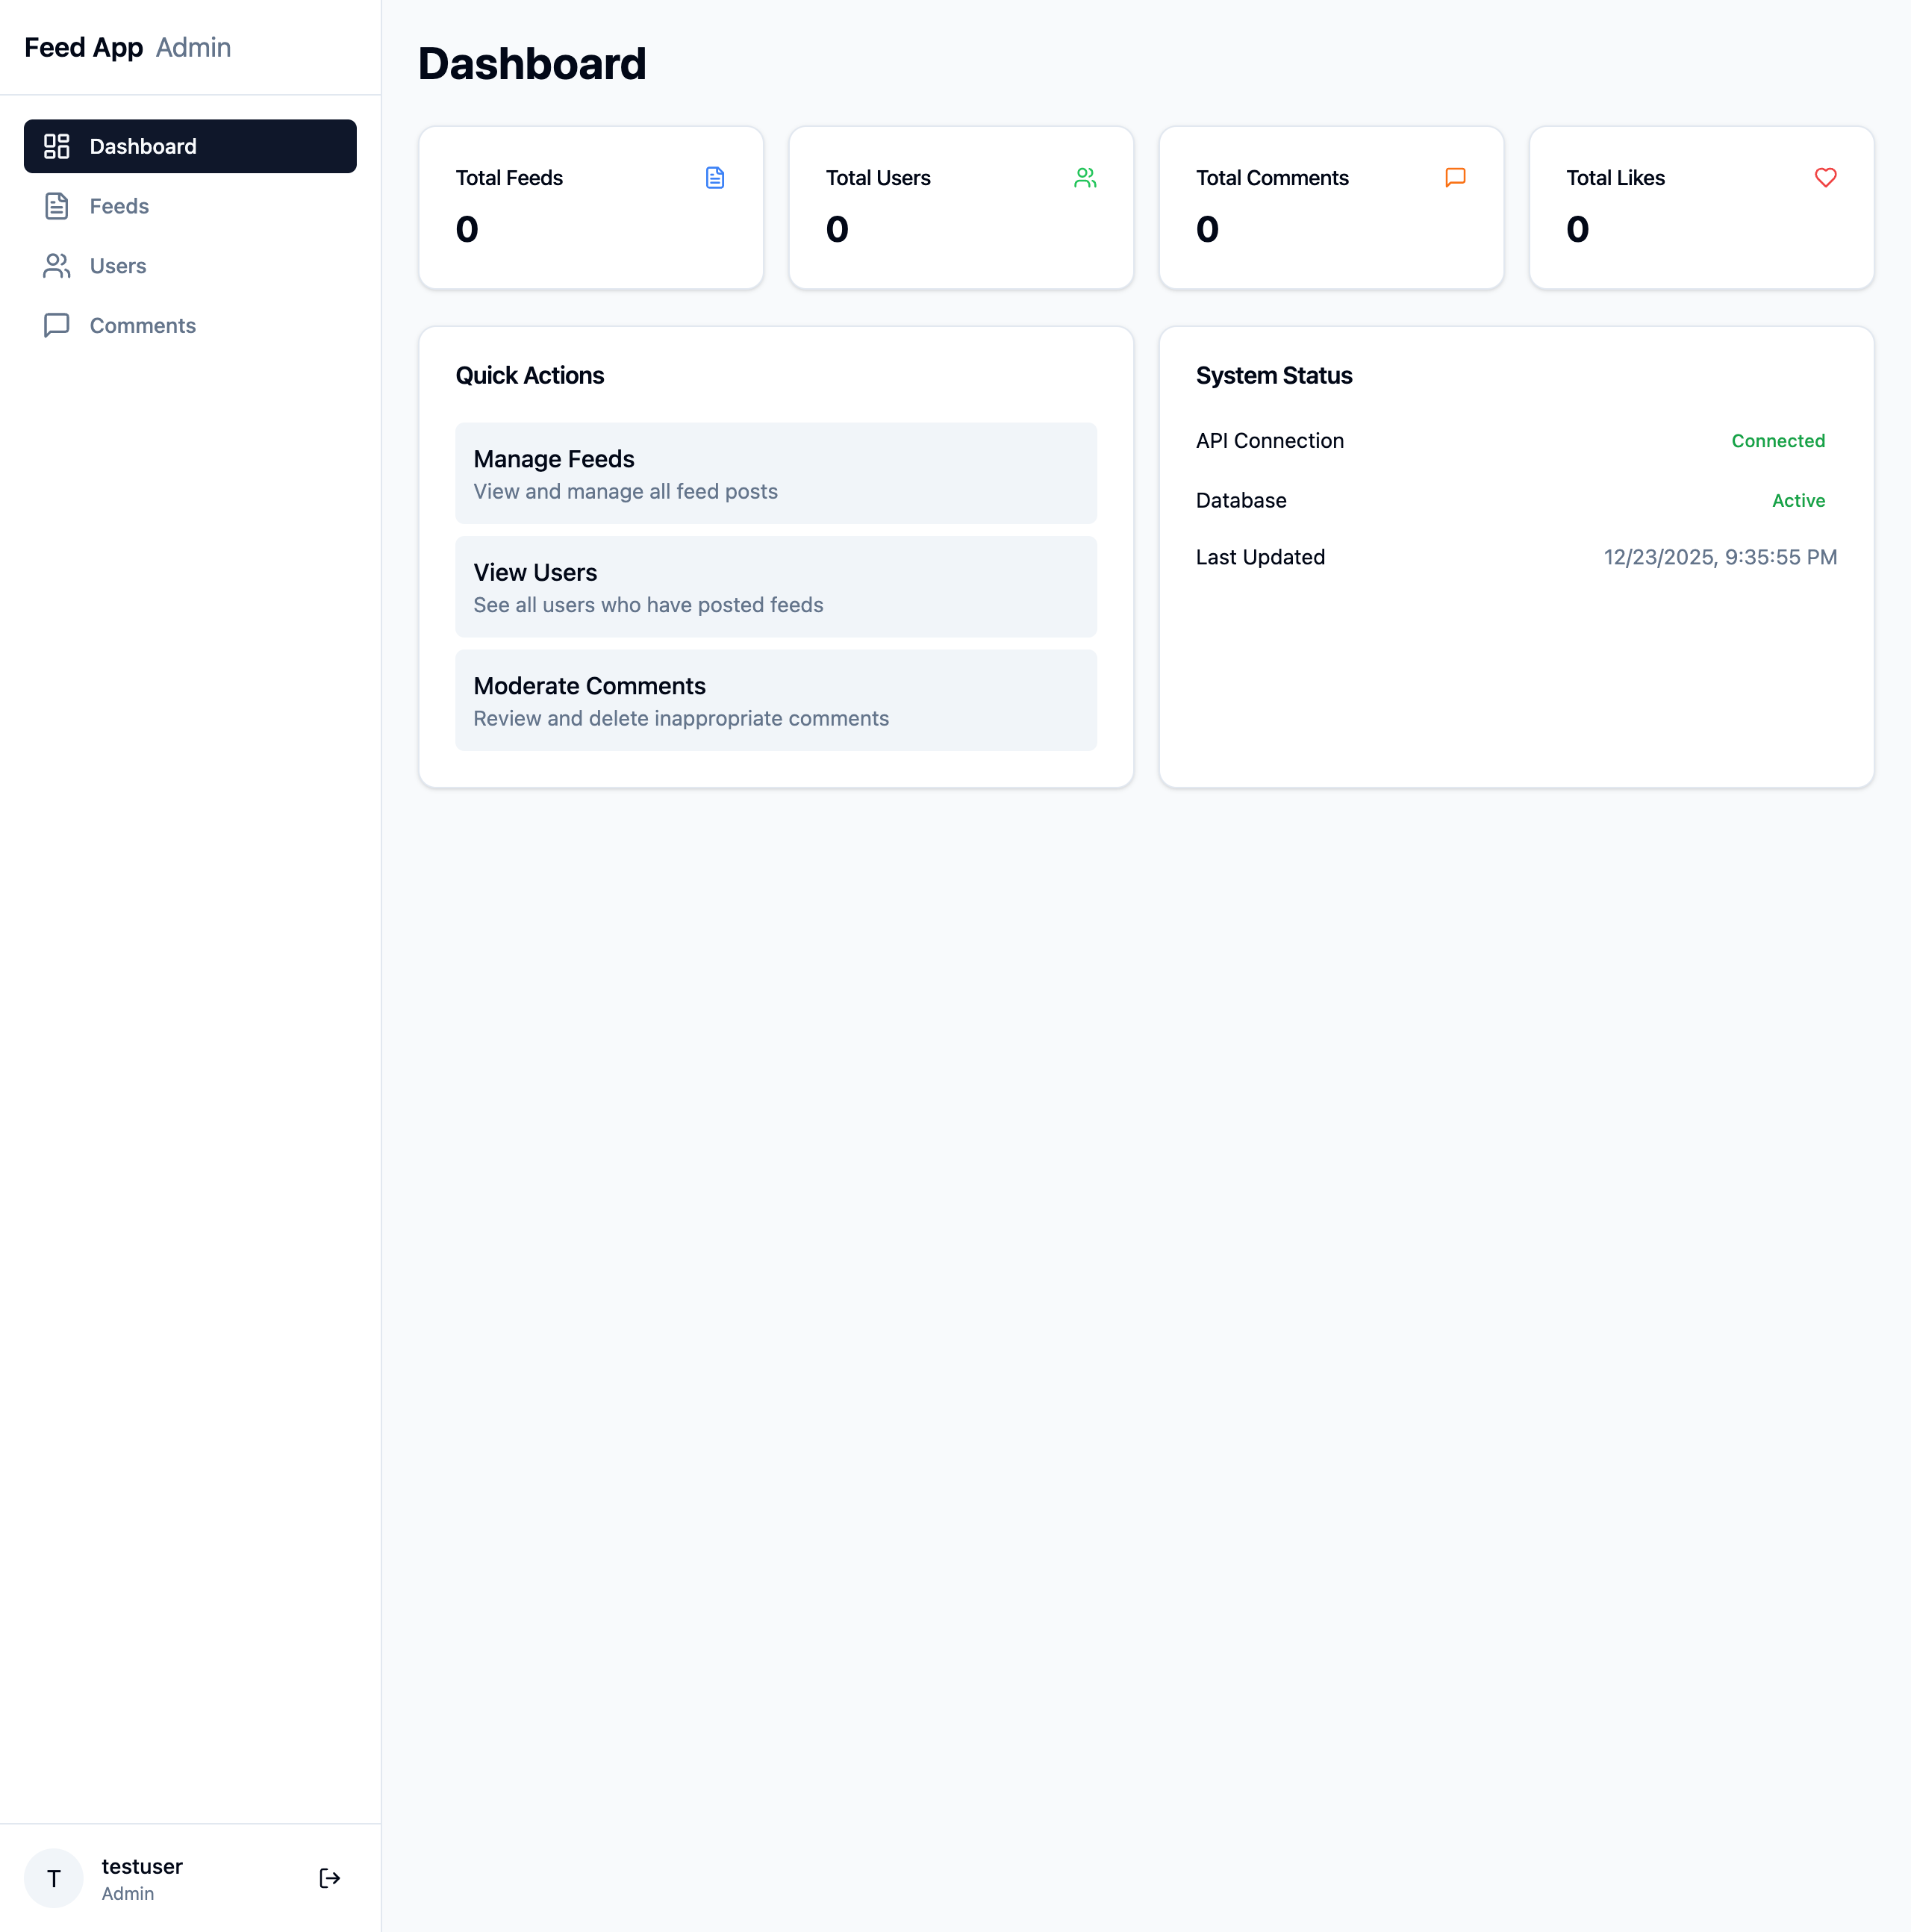
Task: Click the logout icon next to testuser
Action: coord(330,1878)
